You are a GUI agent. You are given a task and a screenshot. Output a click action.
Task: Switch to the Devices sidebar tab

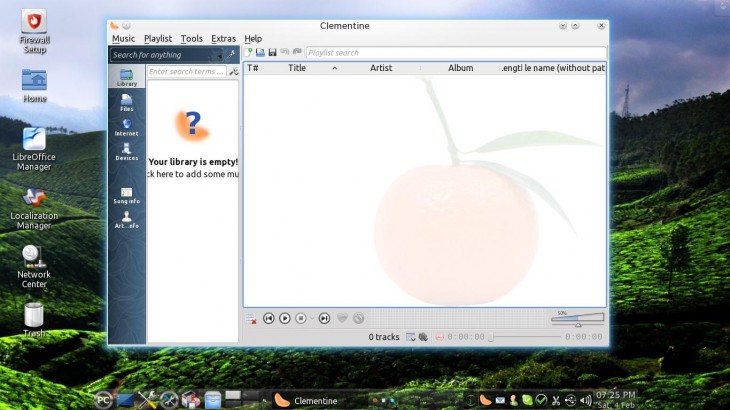coord(127,152)
